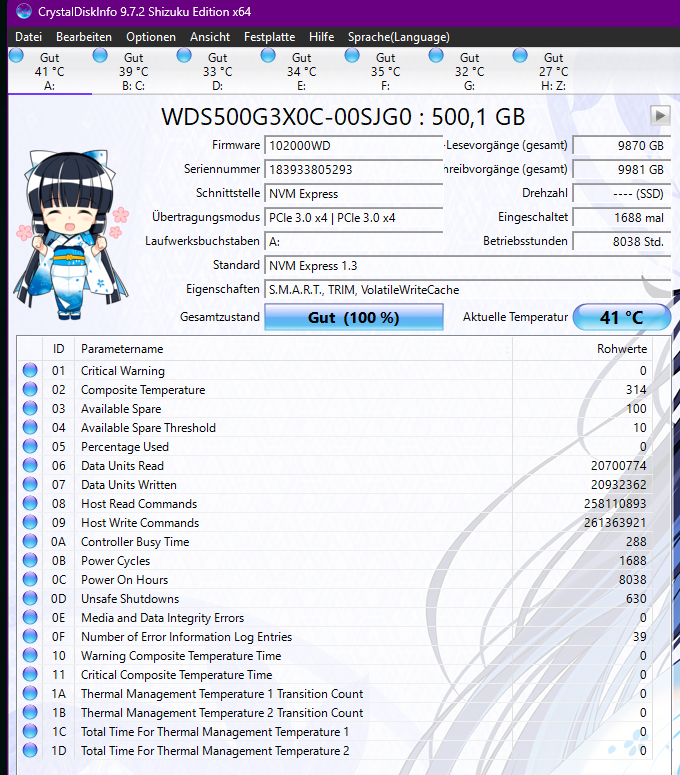The height and width of the screenshot is (775, 680).
Task: Click status icon of Controller Busy Time row
Action: (x=30, y=542)
